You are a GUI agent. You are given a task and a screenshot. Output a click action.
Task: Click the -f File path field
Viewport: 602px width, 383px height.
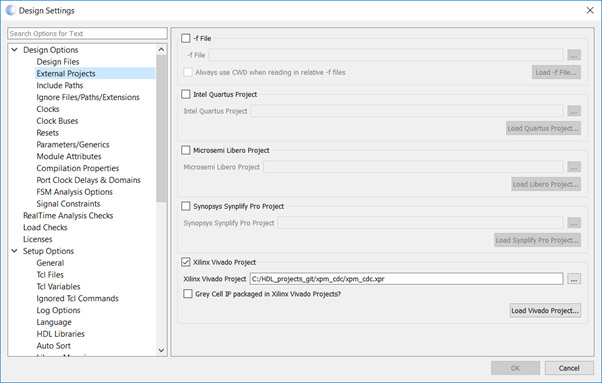pyautogui.click(x=386, y=55)
